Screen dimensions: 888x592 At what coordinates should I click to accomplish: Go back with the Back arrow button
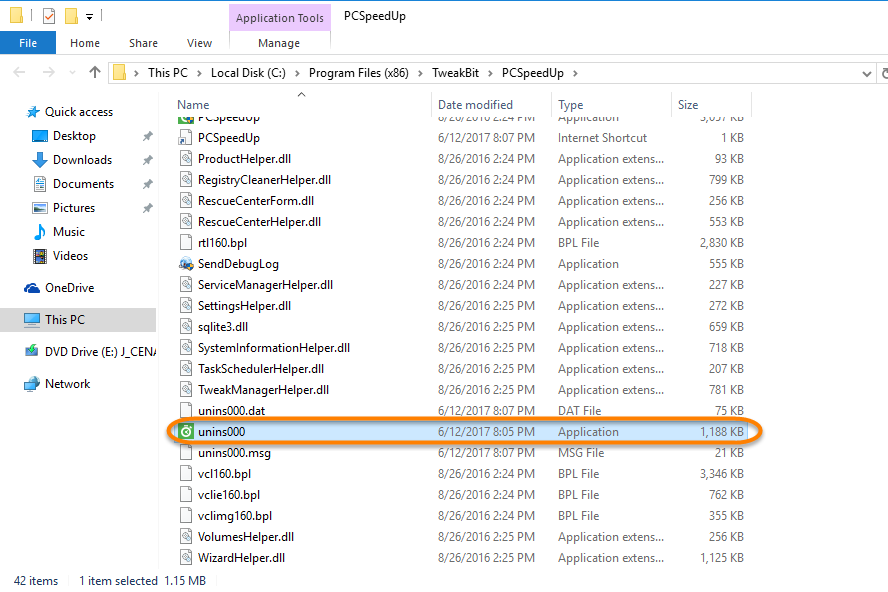coord(19,73)
